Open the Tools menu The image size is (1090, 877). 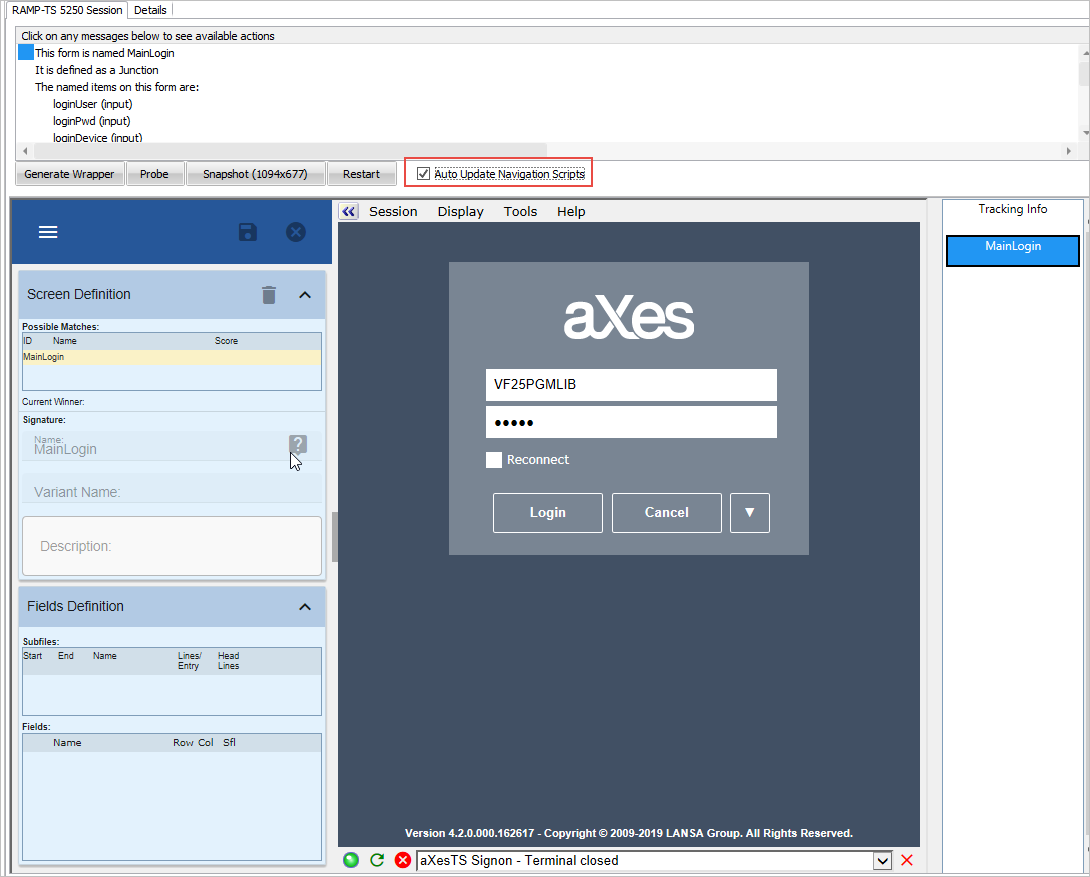coord(520,211)
